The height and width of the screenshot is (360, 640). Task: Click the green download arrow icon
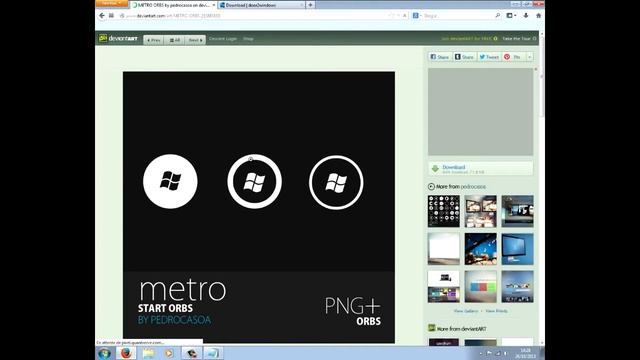[x=435, y=169]
